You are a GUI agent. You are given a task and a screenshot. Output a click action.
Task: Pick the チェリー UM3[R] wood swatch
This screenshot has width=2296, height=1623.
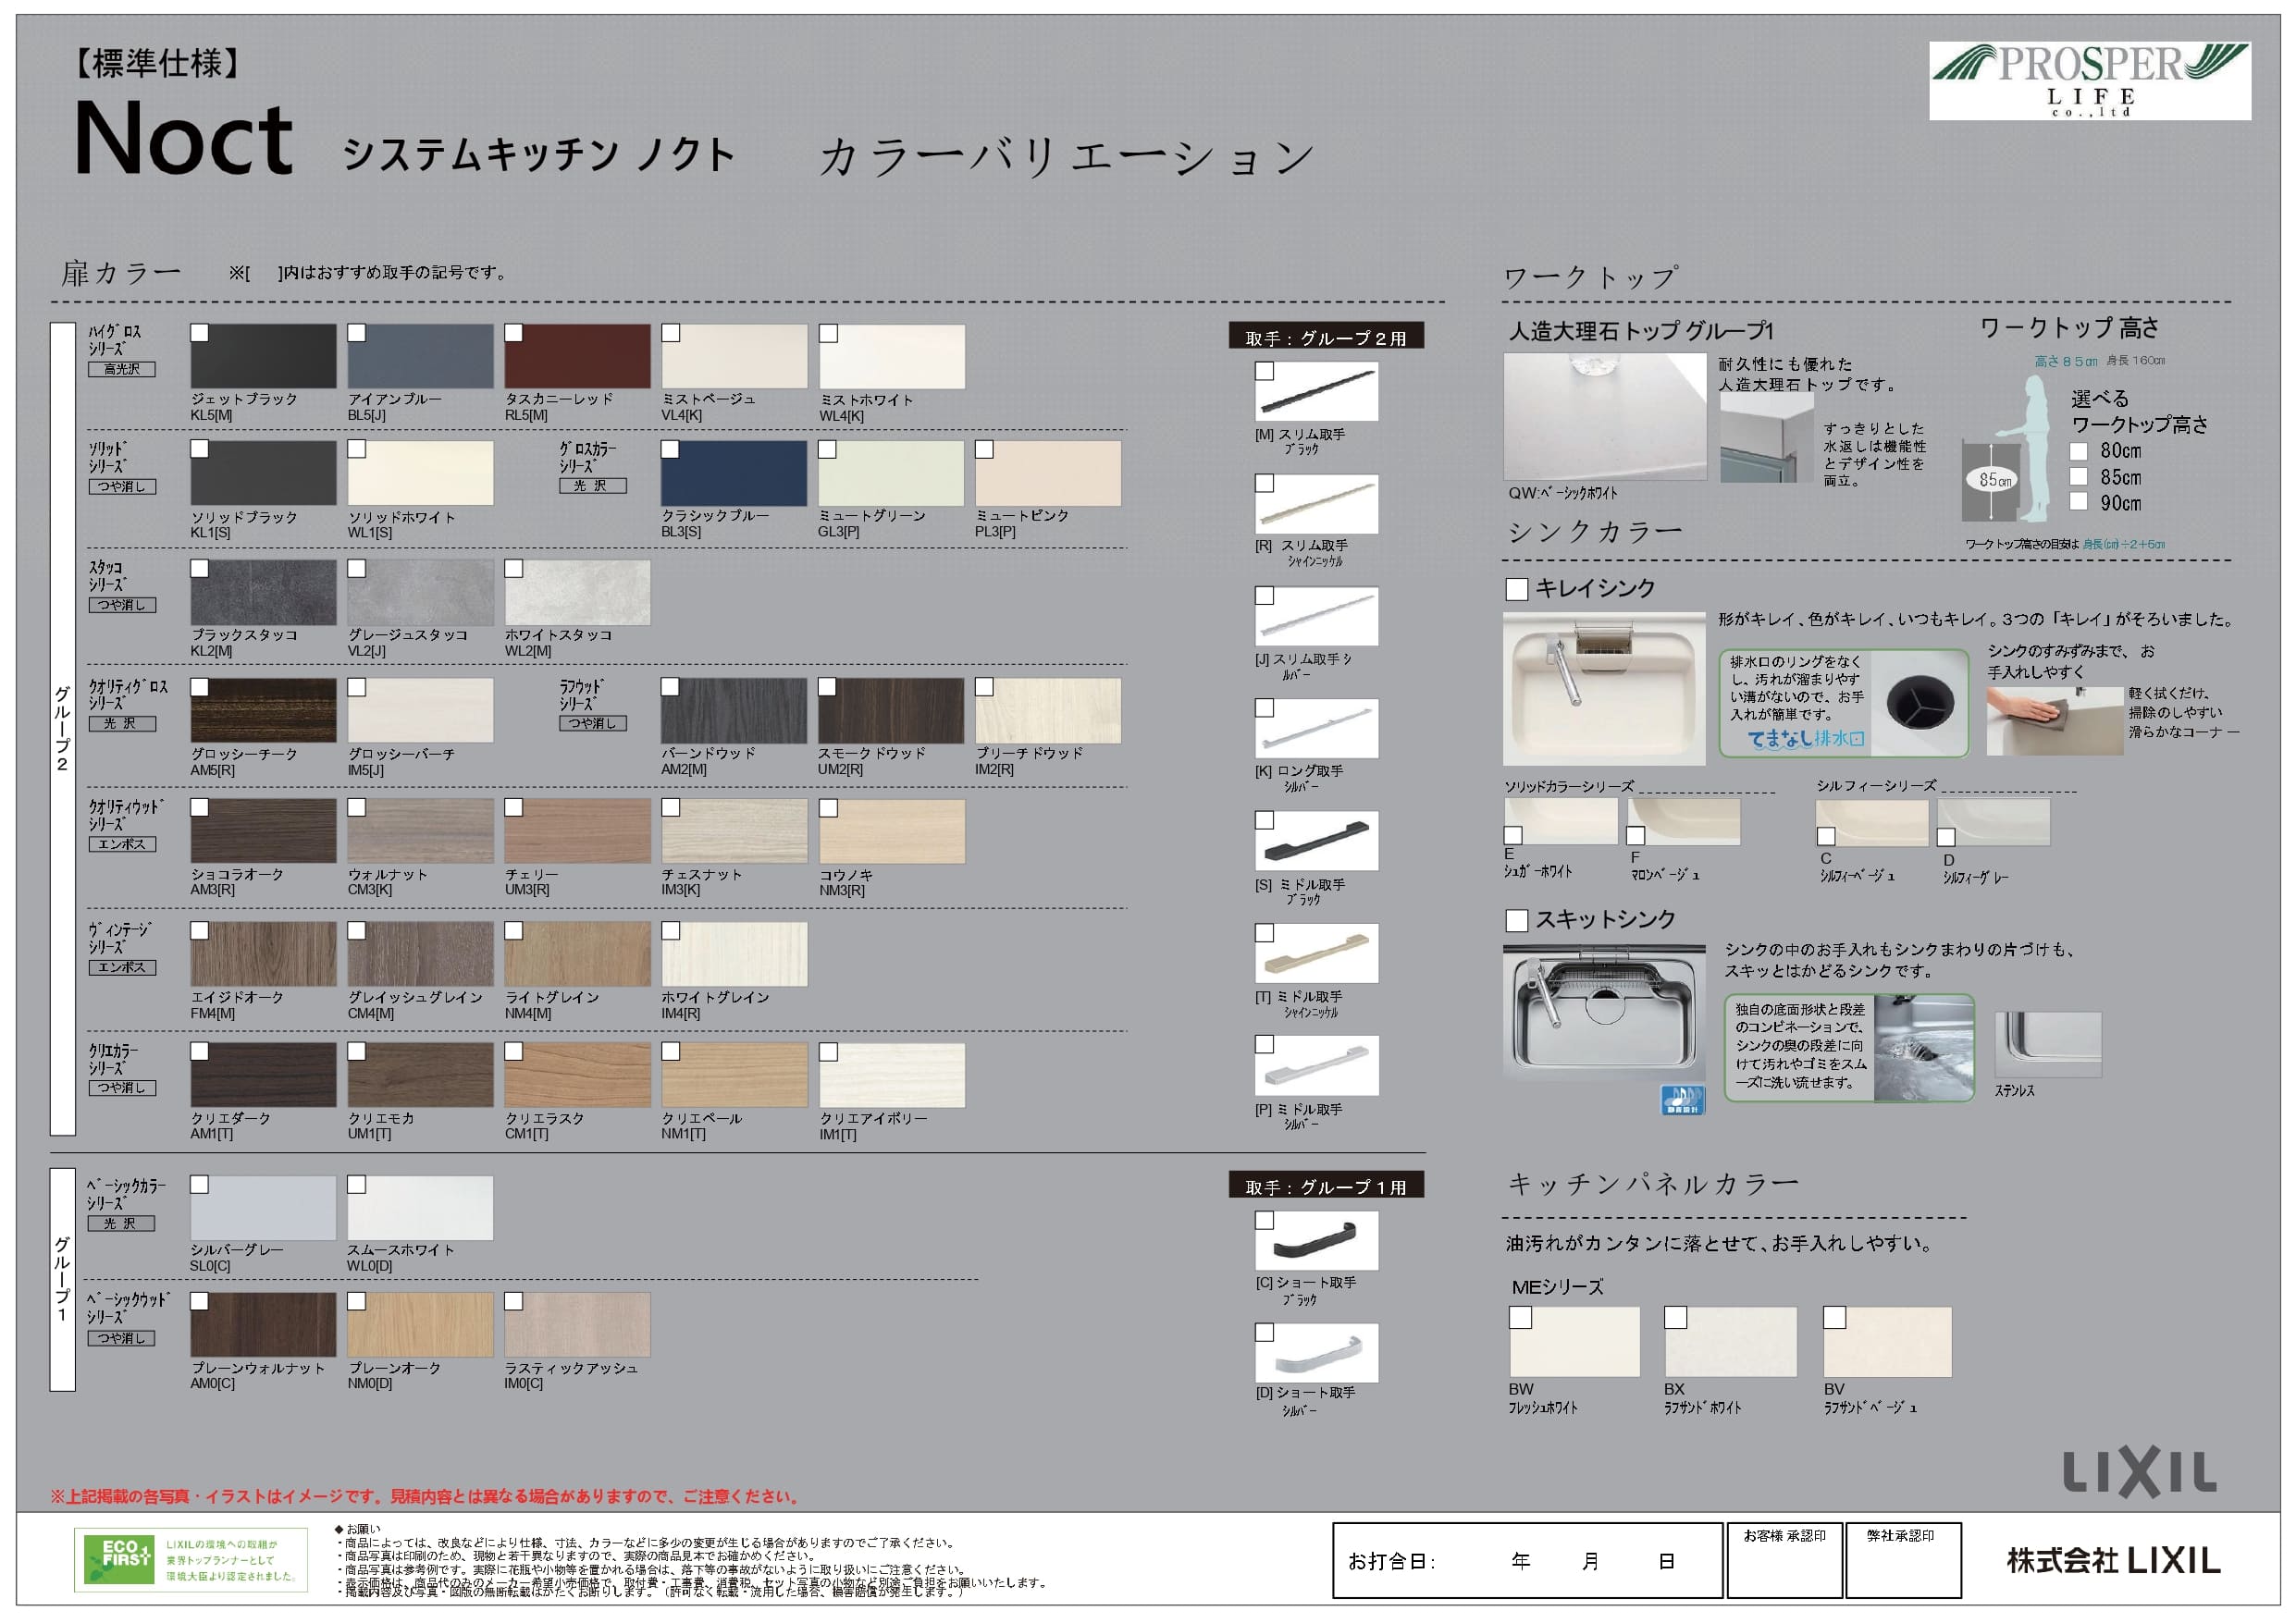click(x=578, y=831)
